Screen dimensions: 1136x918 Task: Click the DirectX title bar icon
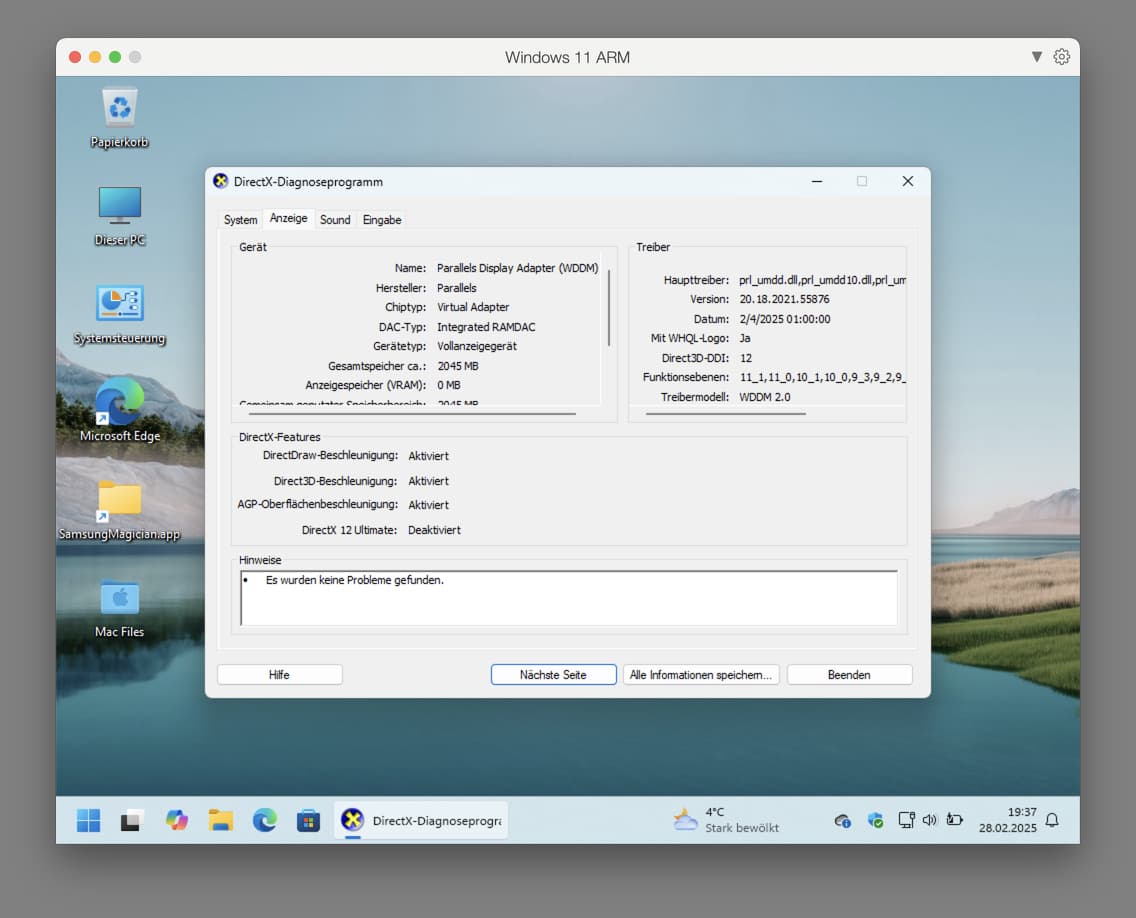[x=221, y=181]
